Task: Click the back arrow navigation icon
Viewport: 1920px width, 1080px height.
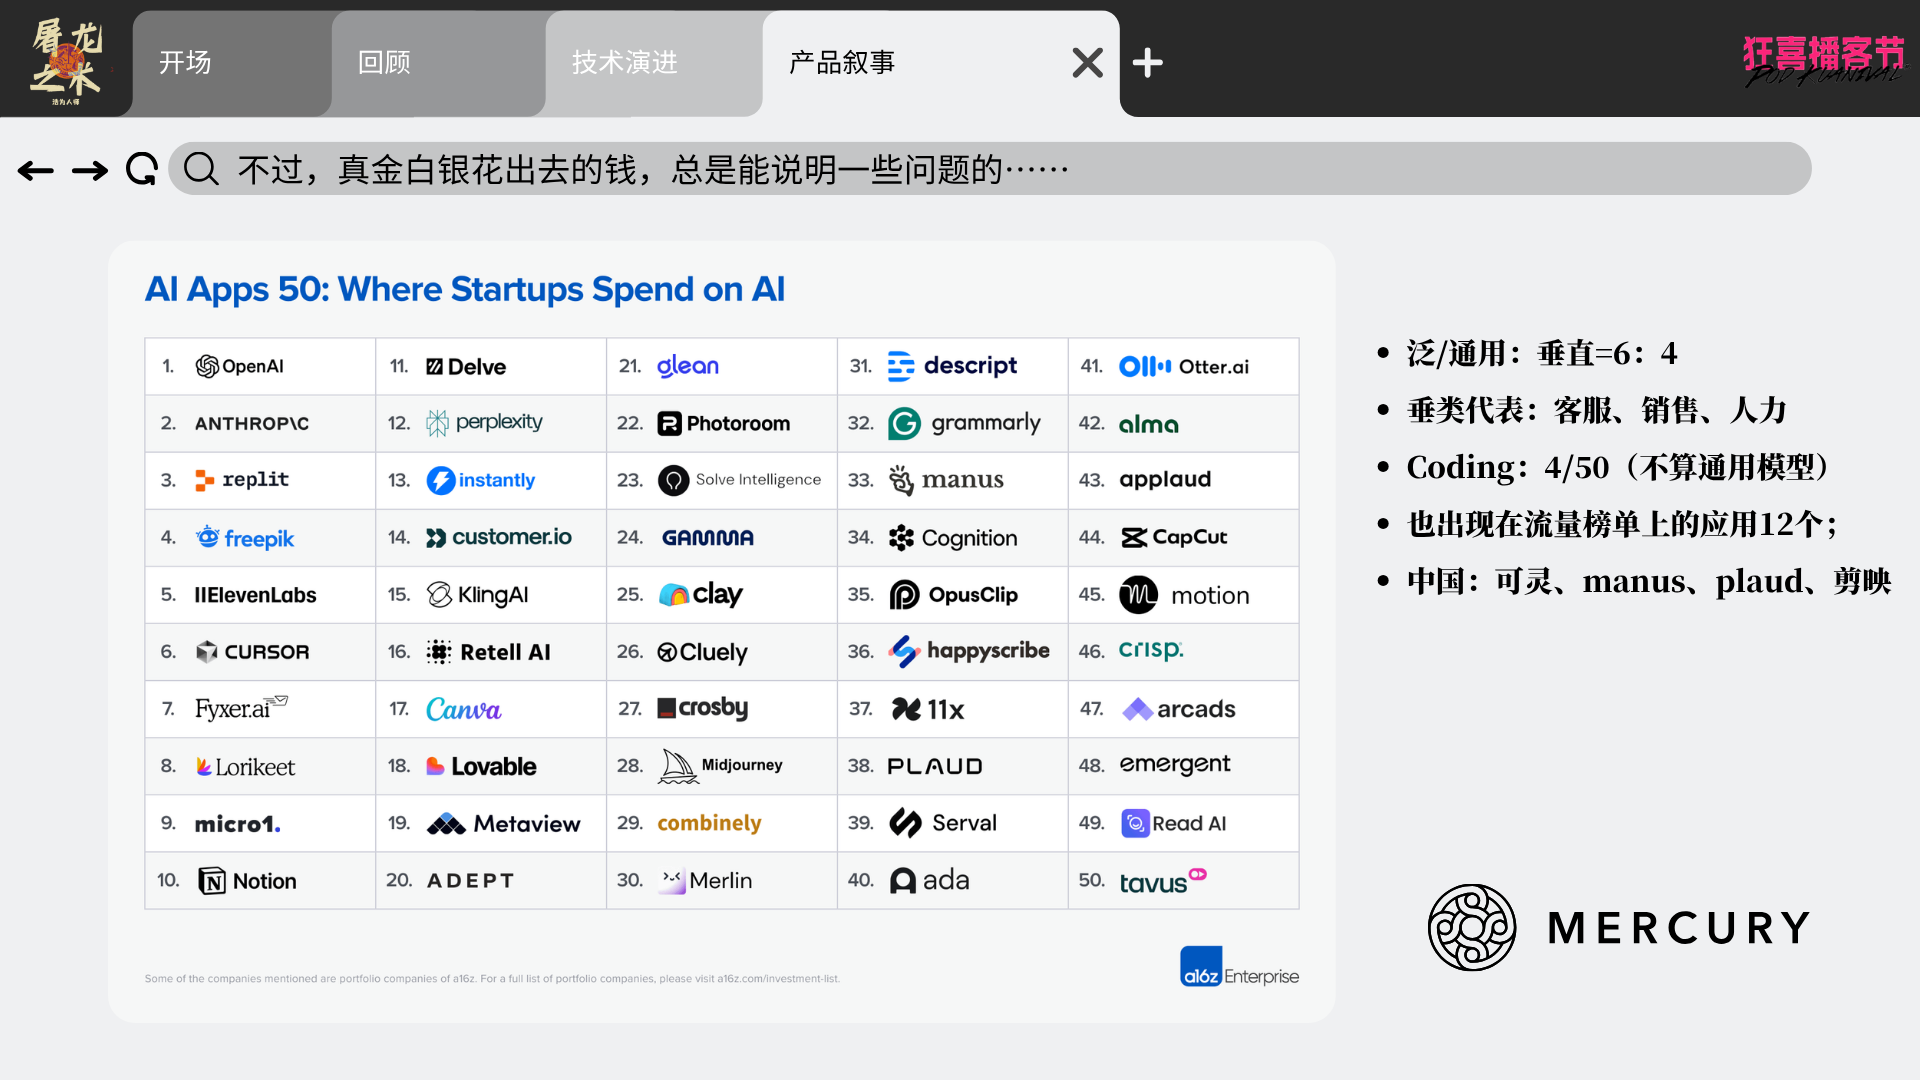Action: click(x=36, y=171)
